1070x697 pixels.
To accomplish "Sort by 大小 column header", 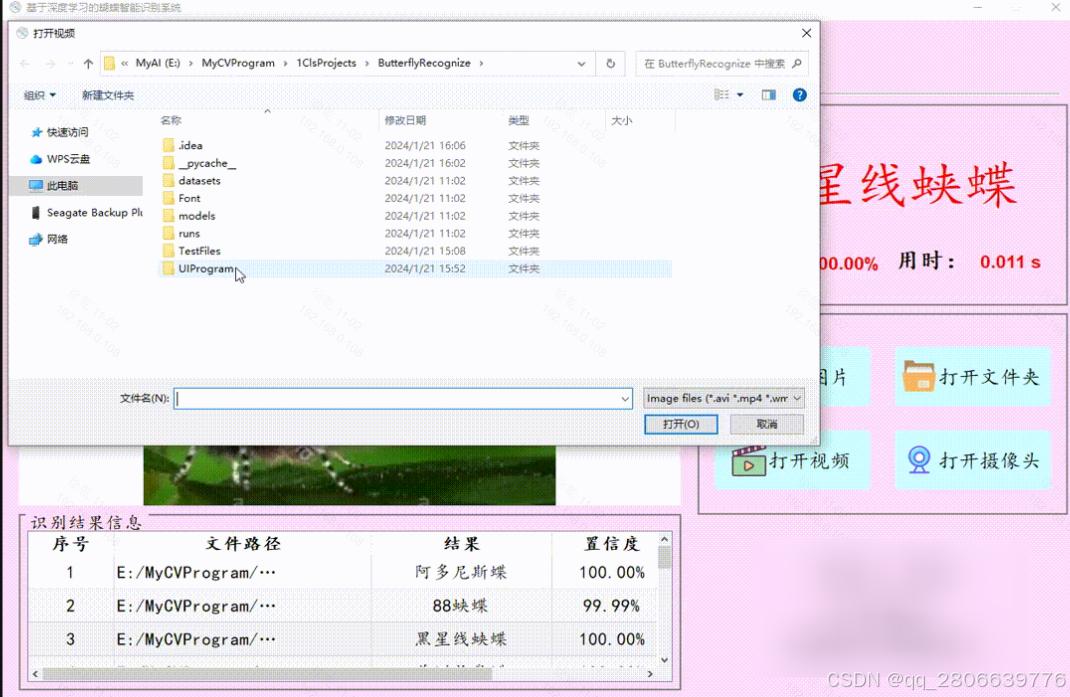I will (x=621, y=120).
